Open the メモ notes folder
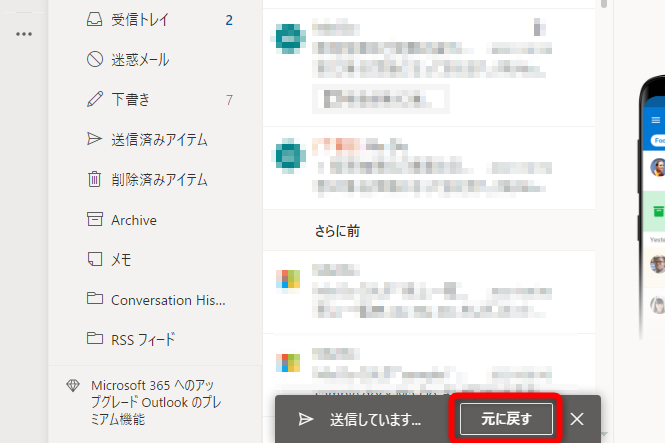 (x=156, y=259)
